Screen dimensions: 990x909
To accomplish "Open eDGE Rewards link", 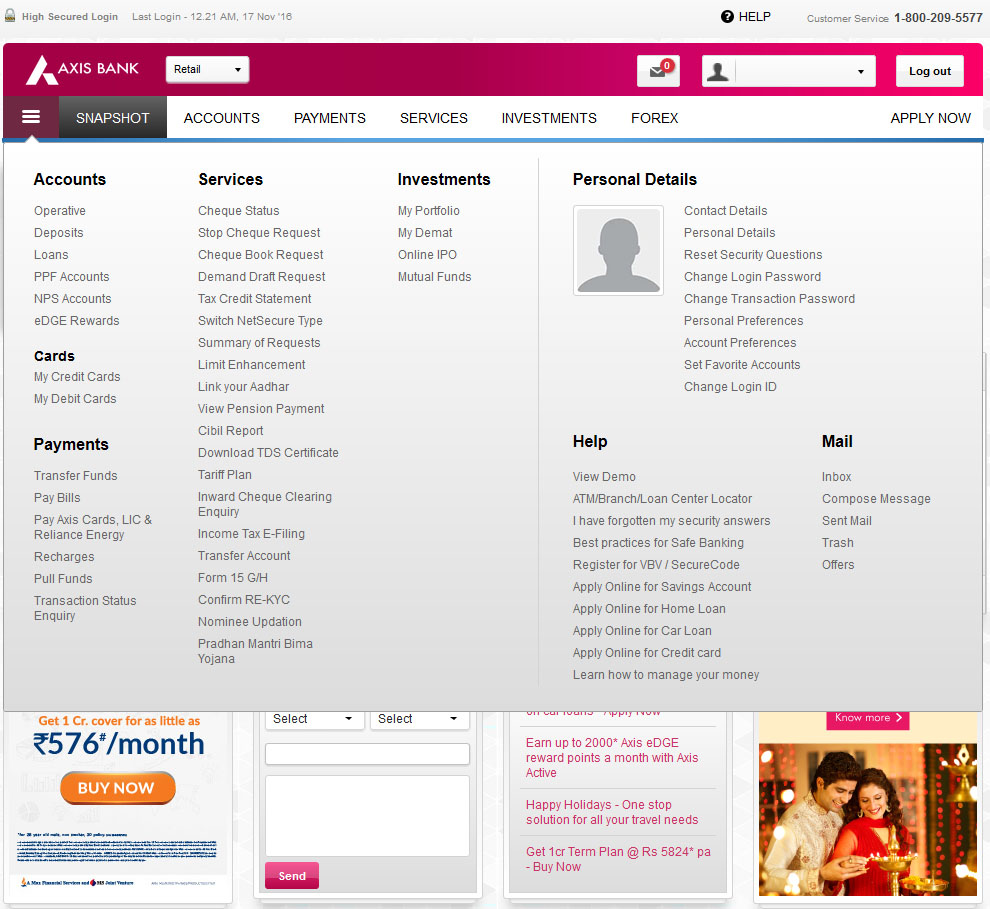I will coord(76,321).
